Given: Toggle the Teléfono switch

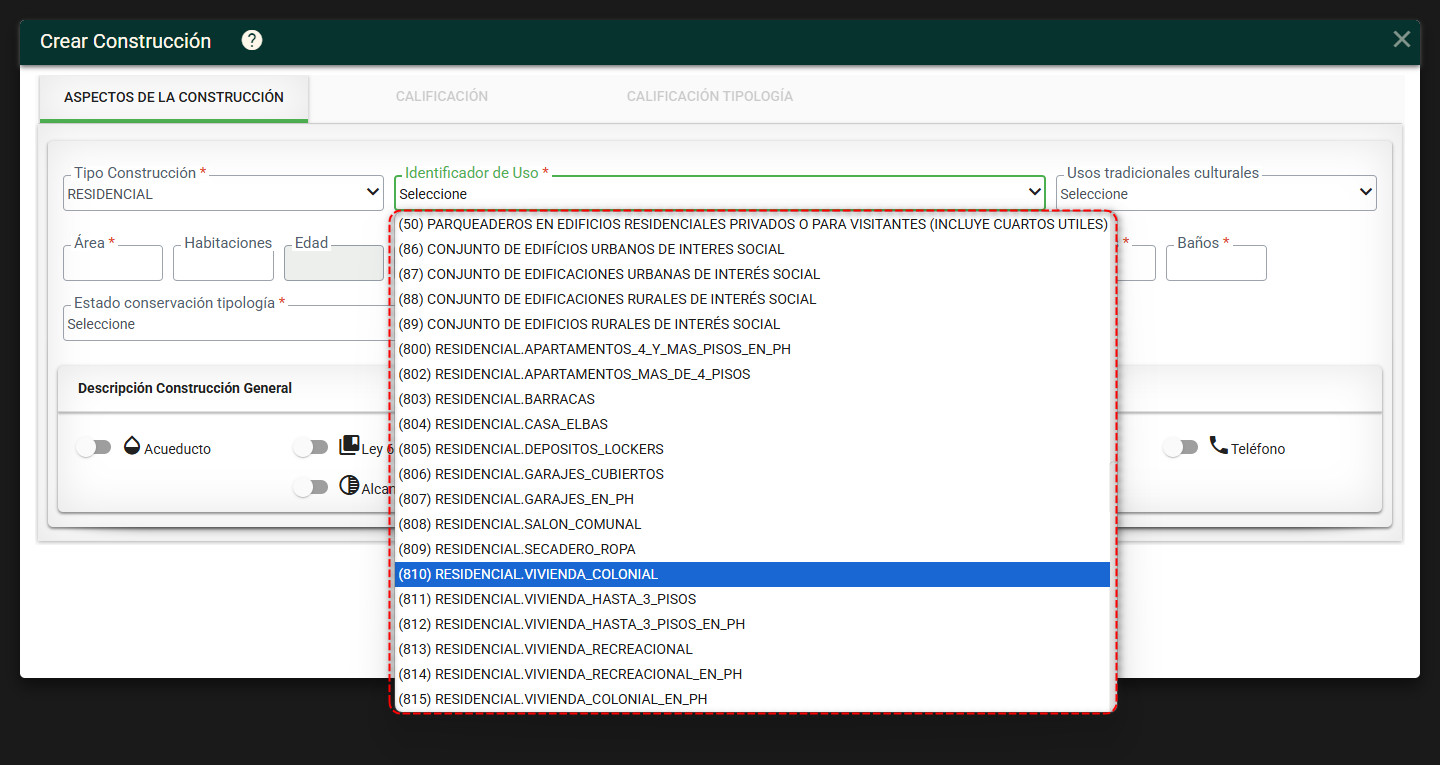Looking at the screenshot, I should (1180, 448).
